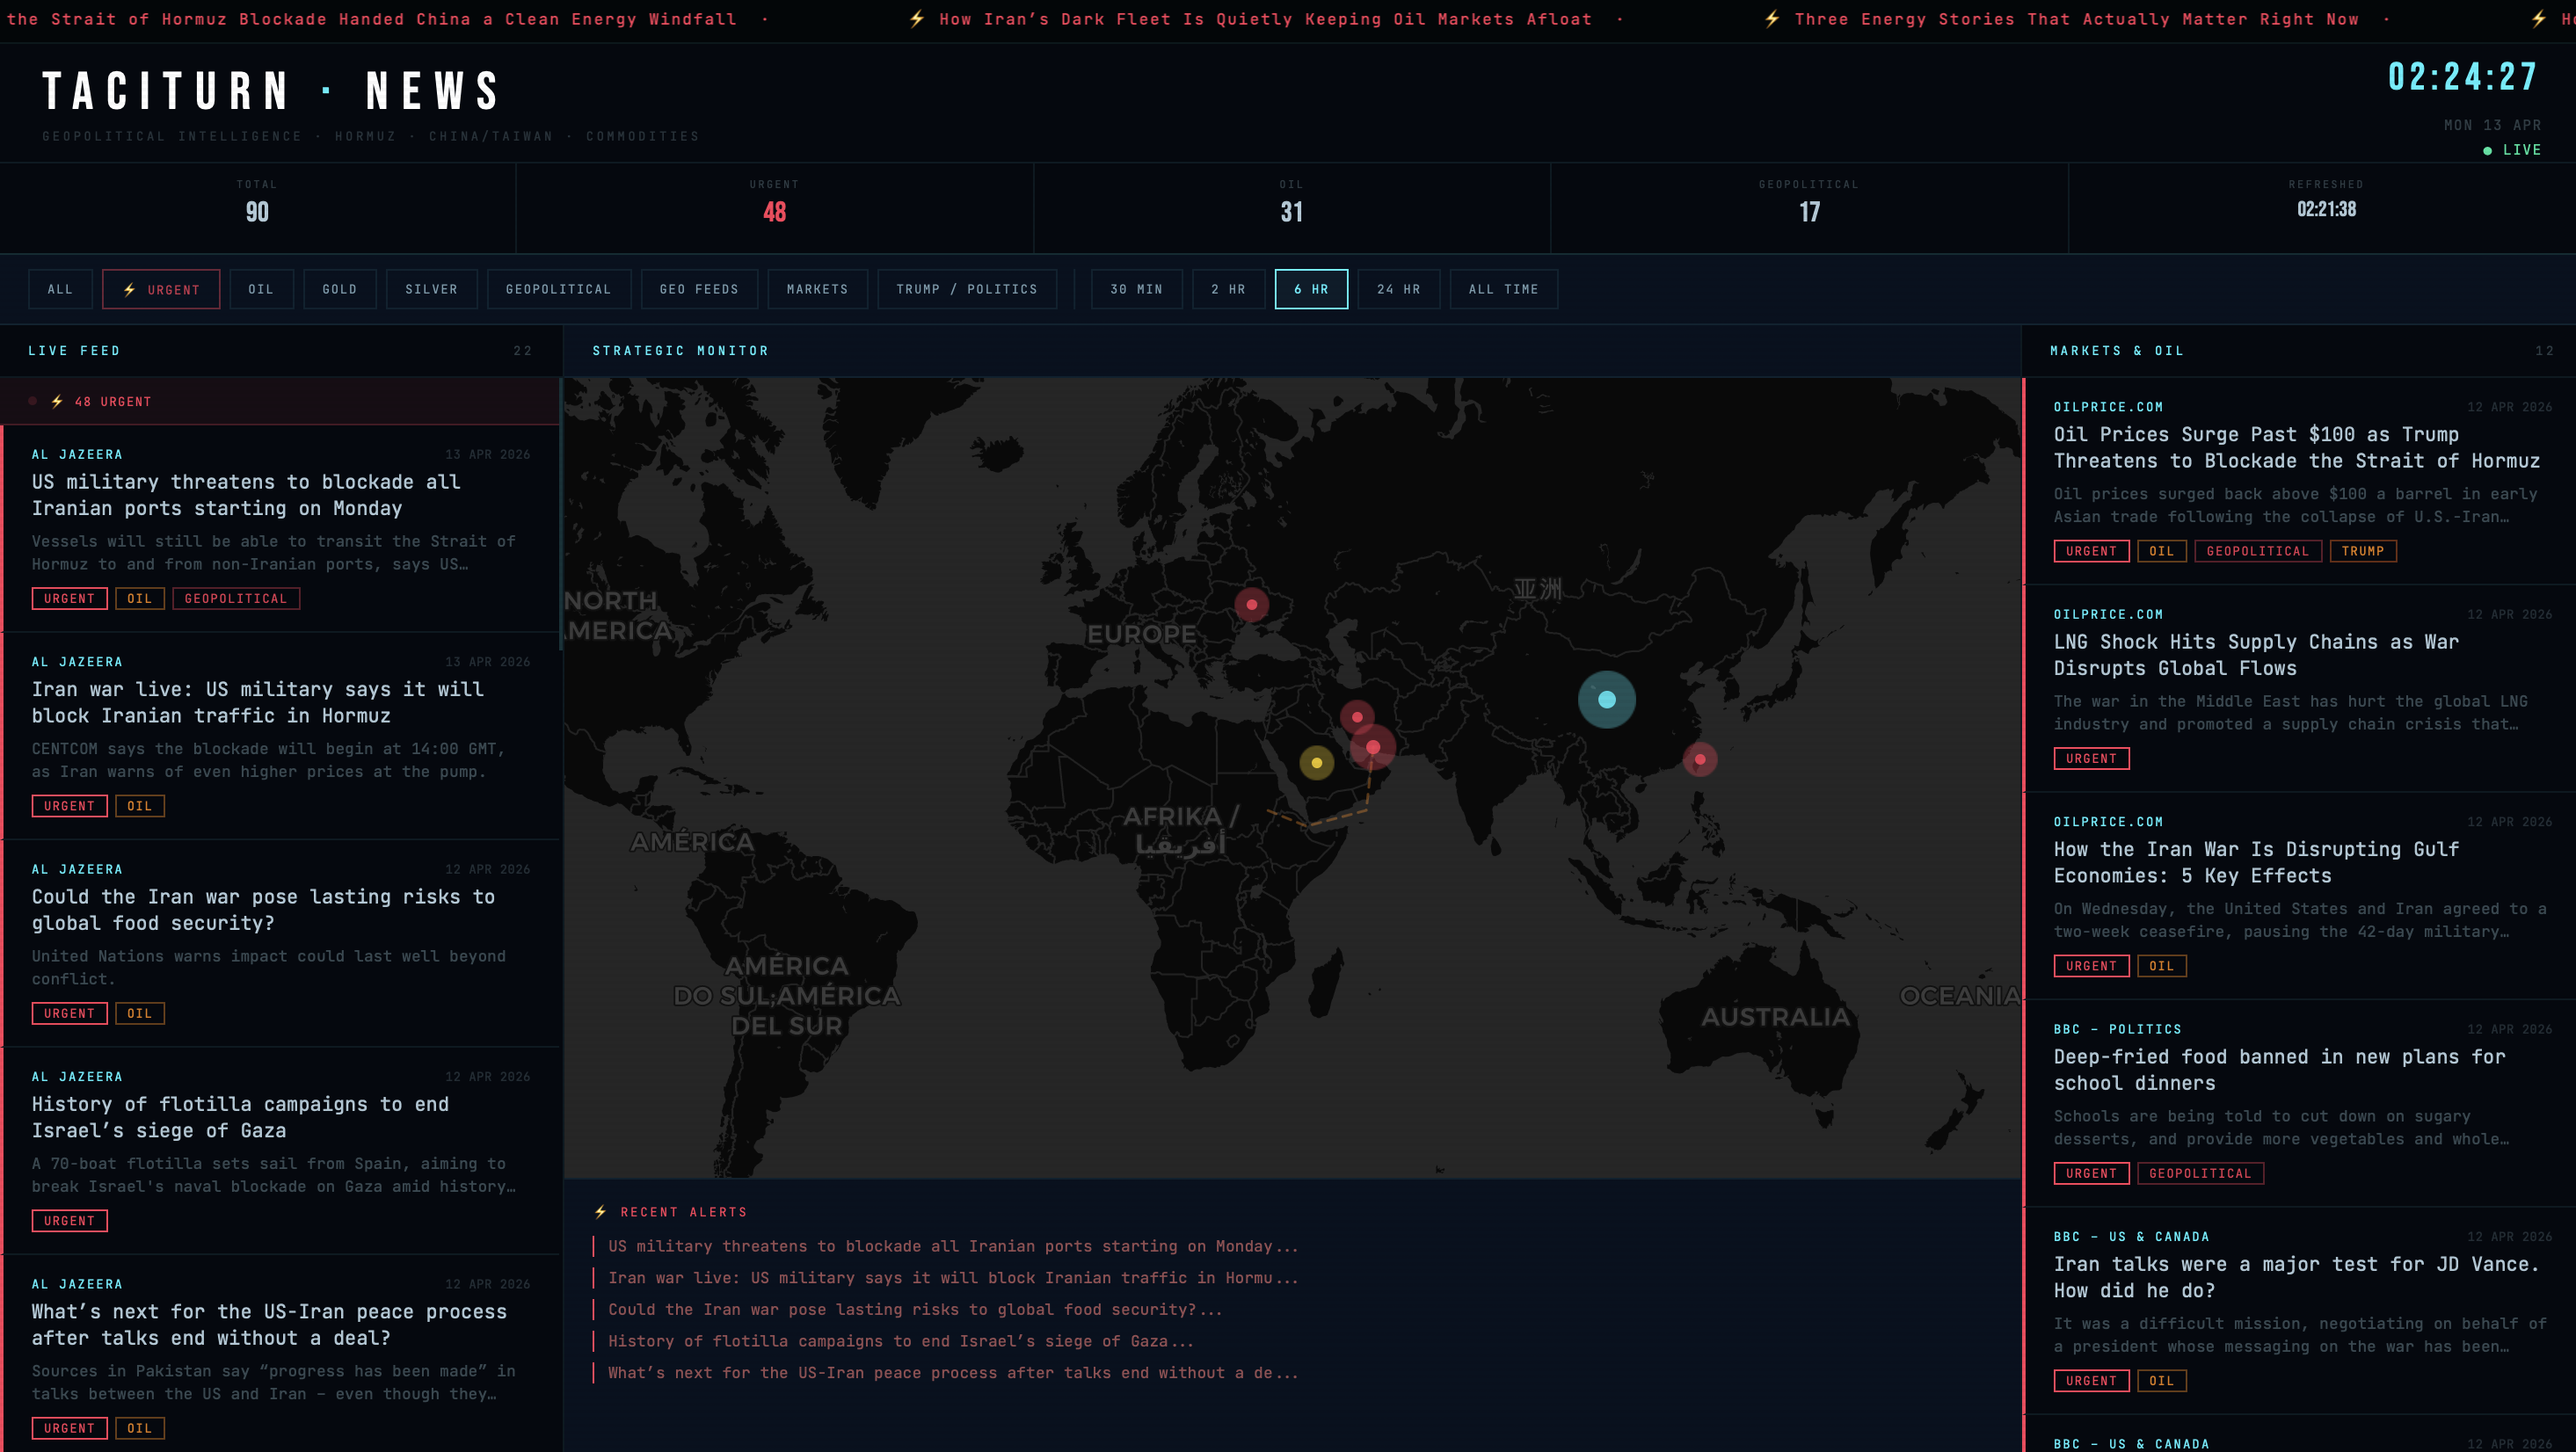Image resolution: width=2576 pixels, height=1452 pixels.
Task: Click the Trump tag on oil prices story
Action: coord(2362,551)
